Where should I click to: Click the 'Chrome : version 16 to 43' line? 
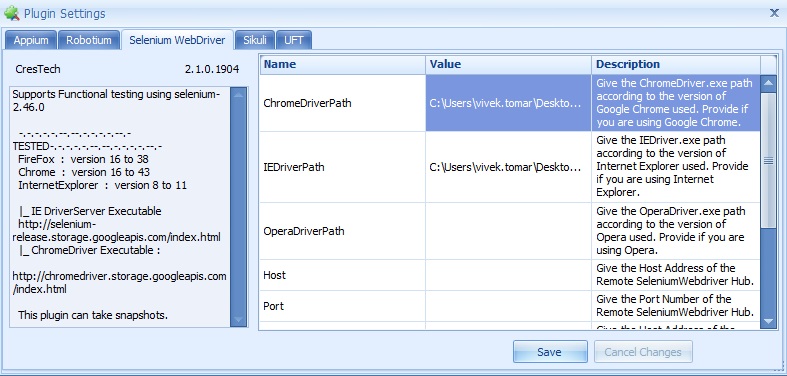84,172
